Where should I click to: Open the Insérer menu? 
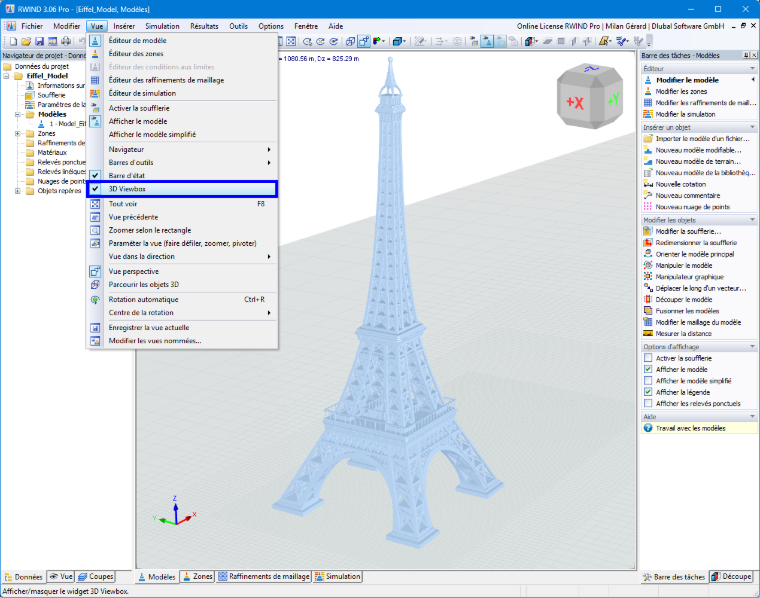click(x=124, y=26)
